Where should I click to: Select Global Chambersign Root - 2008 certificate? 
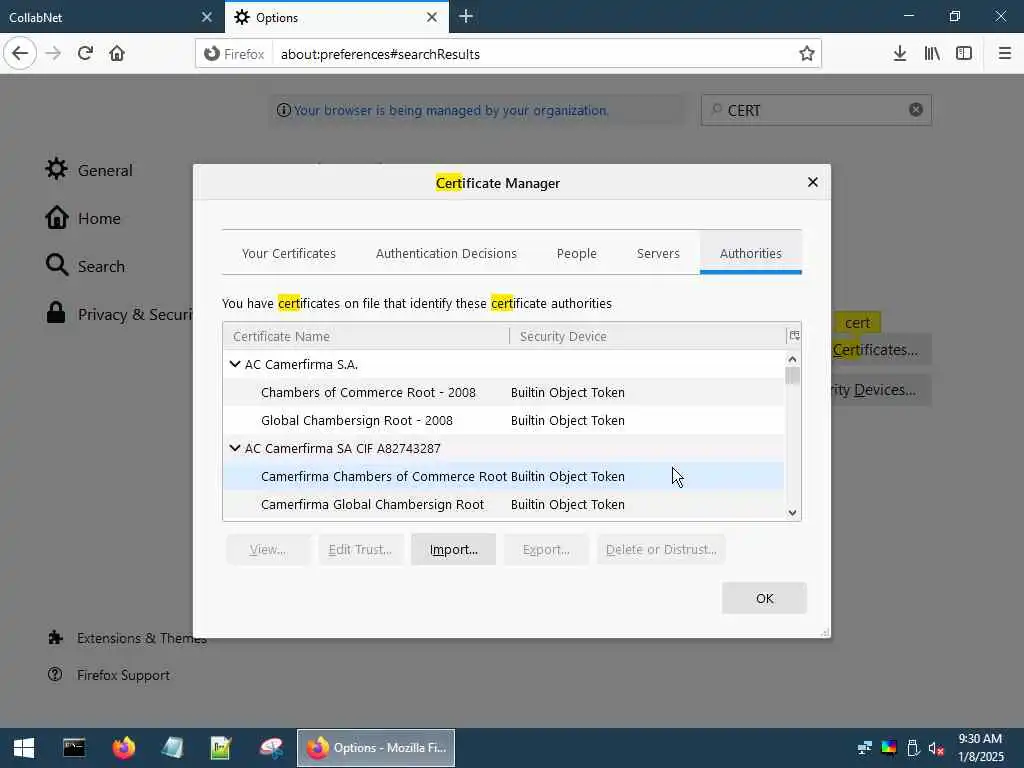click(x=504, y=420)
